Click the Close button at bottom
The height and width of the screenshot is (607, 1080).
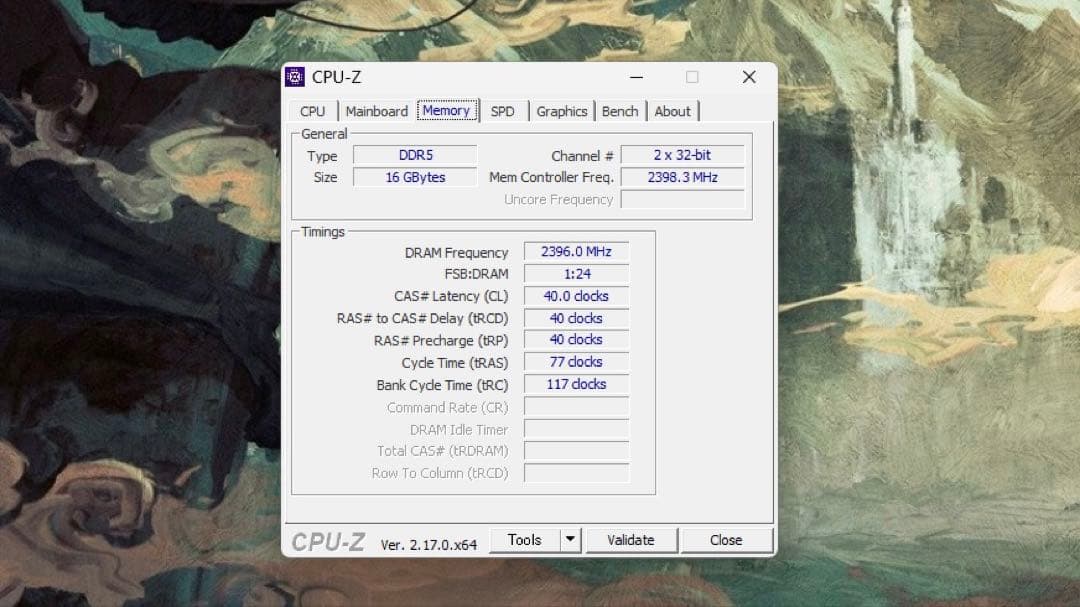726,539
